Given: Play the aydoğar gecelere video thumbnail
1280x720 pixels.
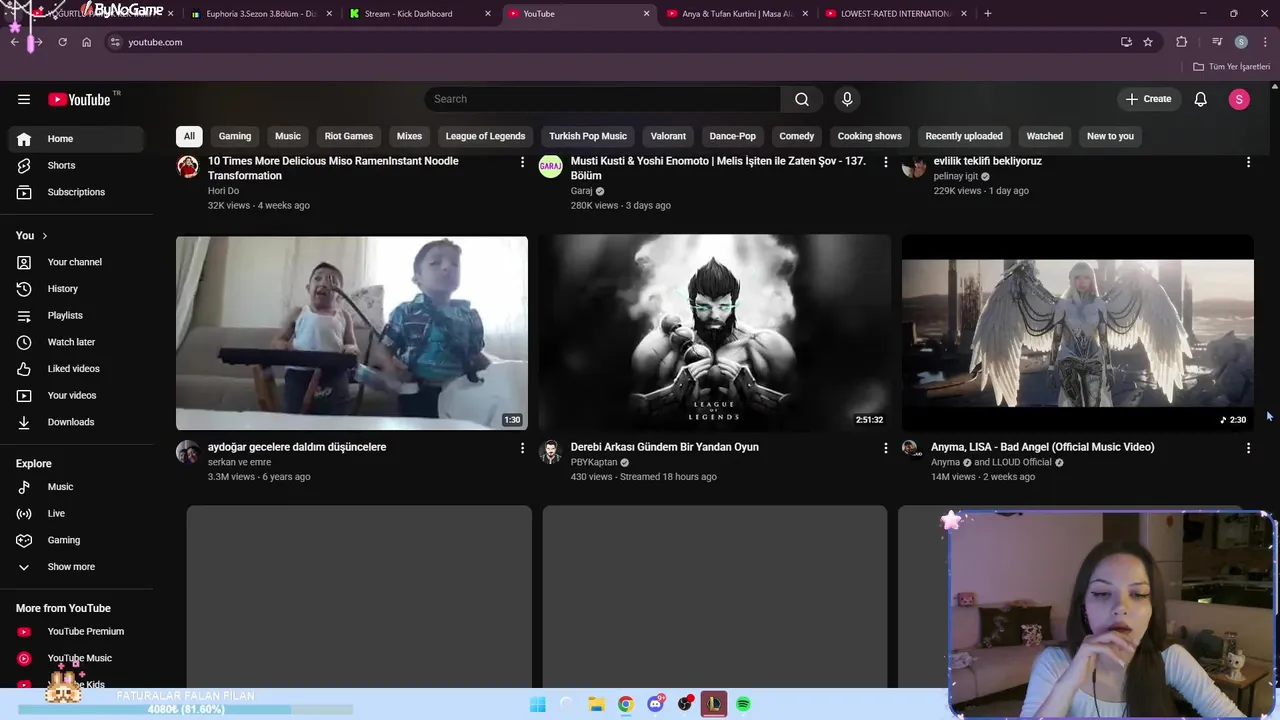Looking at the screenshot, I should 352,333.
